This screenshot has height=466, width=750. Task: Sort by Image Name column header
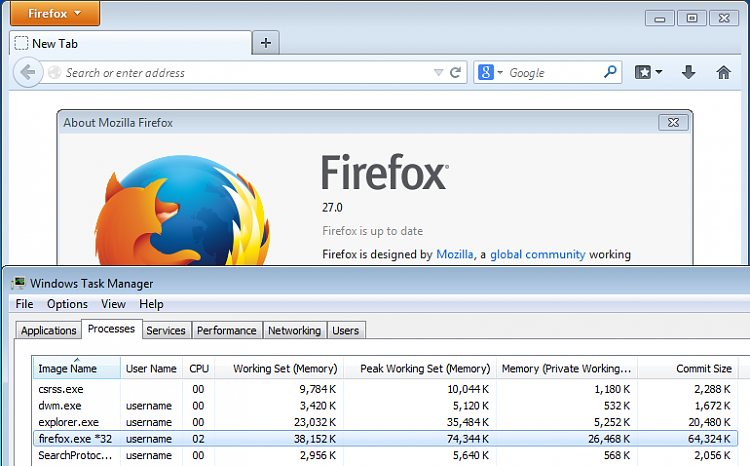click(x=77, y=368)
